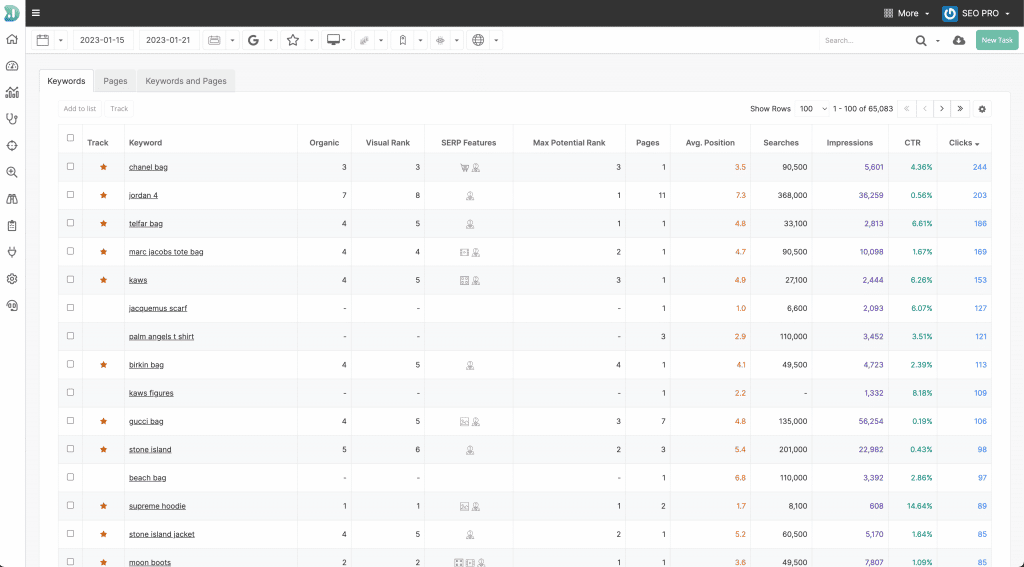Screen dimensions: 1024x567
Task: Open the desktop device dropdown
Action: tap(336, 40)
